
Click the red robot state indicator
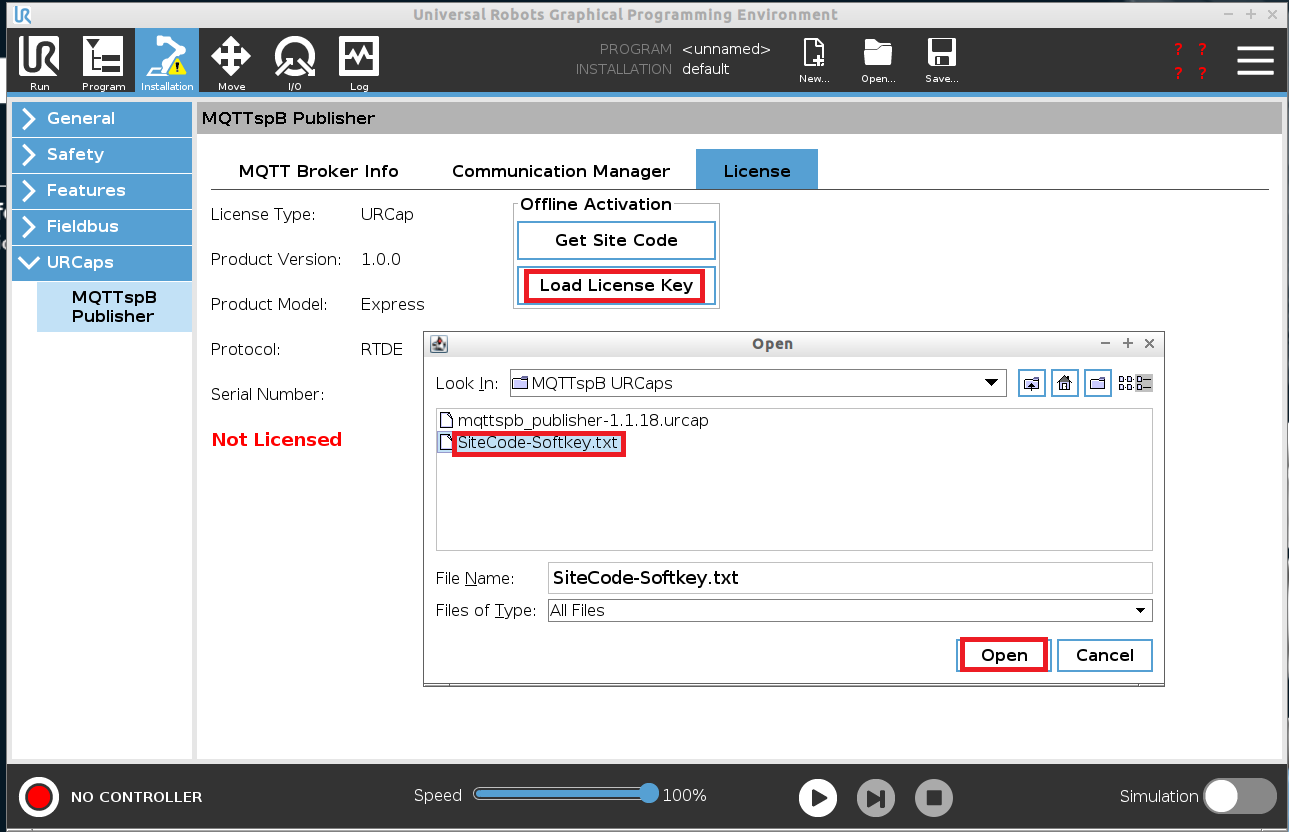coord(39,797)
